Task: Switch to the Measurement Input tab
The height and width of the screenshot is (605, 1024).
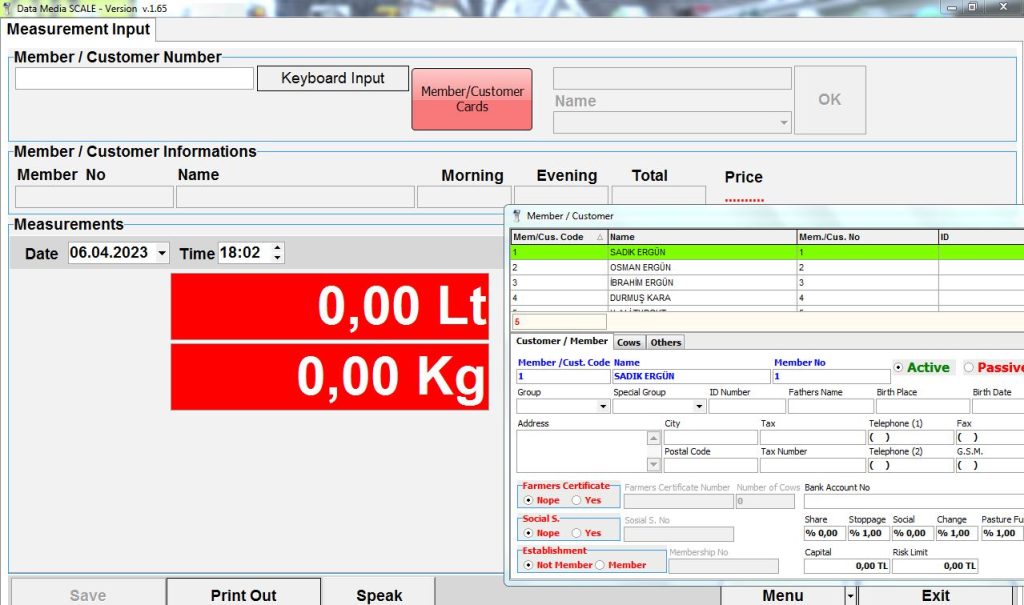Action: pyautogui.click(x=78, y=29)
